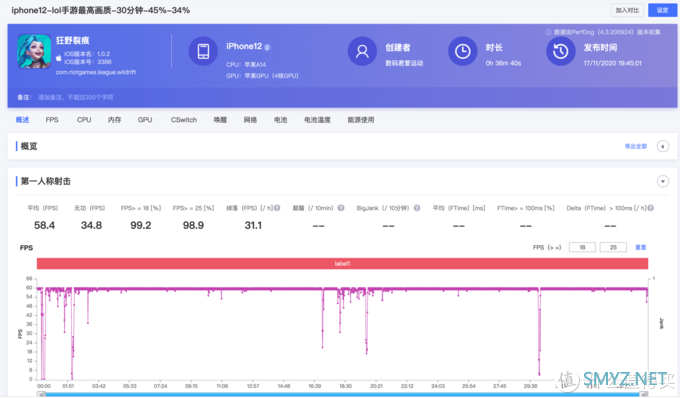The width and height of the screenshot is (680, 398).
Task: Open the 电池 battery tab
Action: coord(281,120)
